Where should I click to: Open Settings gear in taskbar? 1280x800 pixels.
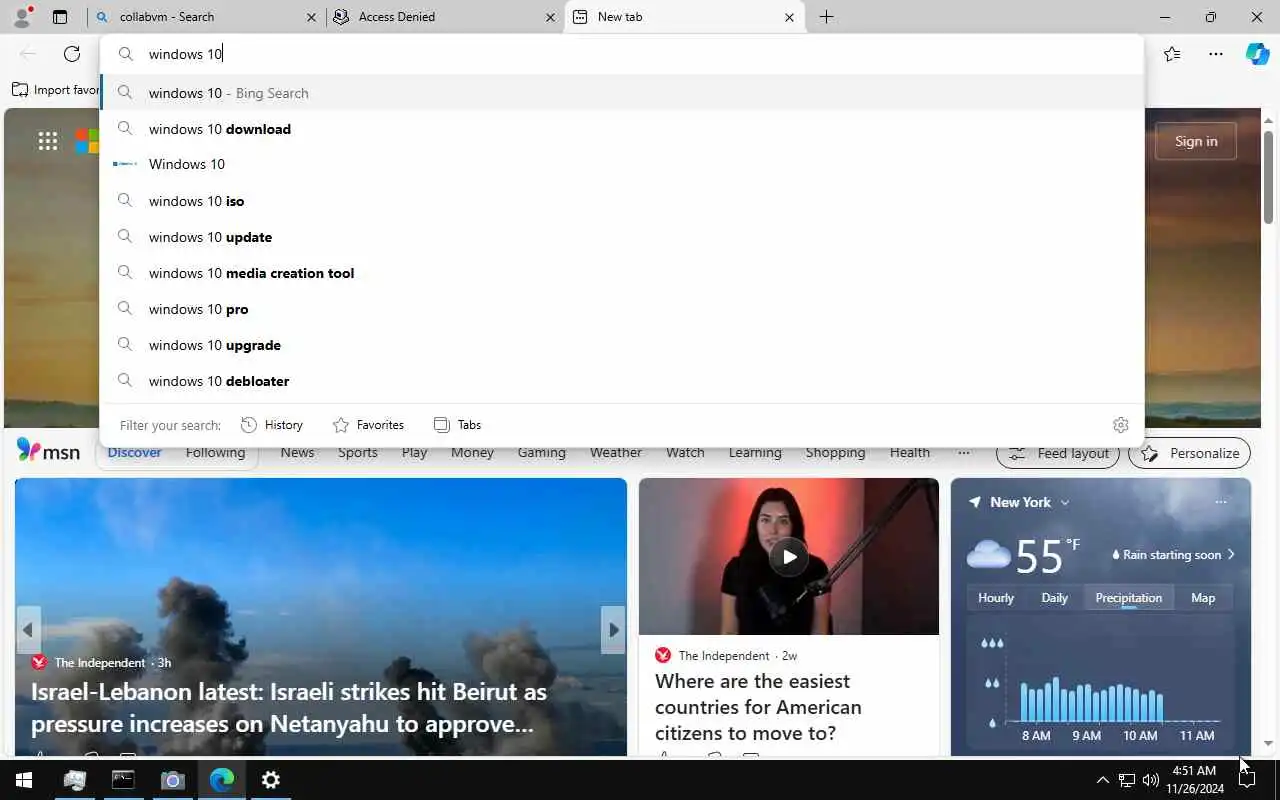271,780
